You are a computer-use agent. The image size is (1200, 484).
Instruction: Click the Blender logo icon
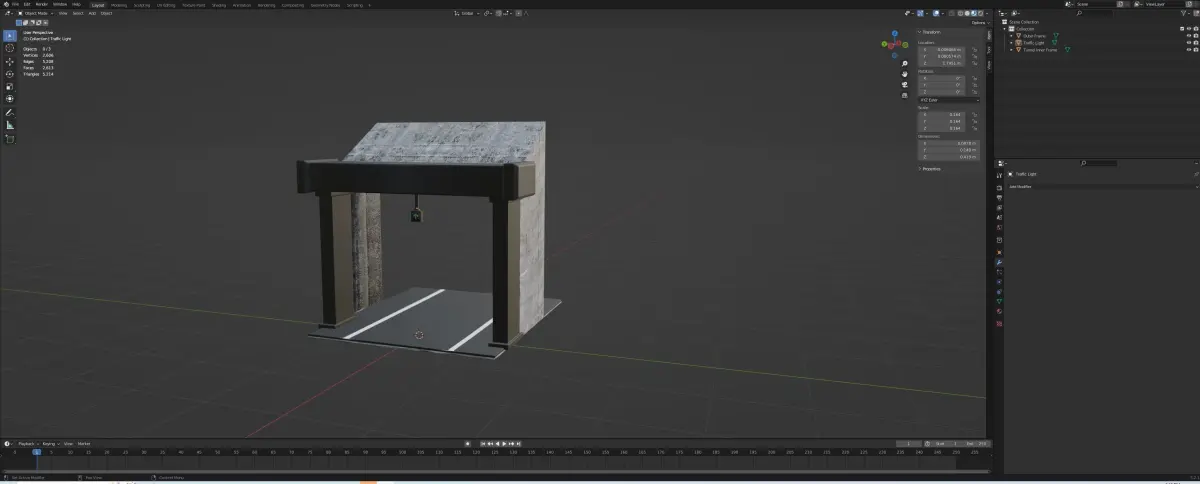pos(6,4)
